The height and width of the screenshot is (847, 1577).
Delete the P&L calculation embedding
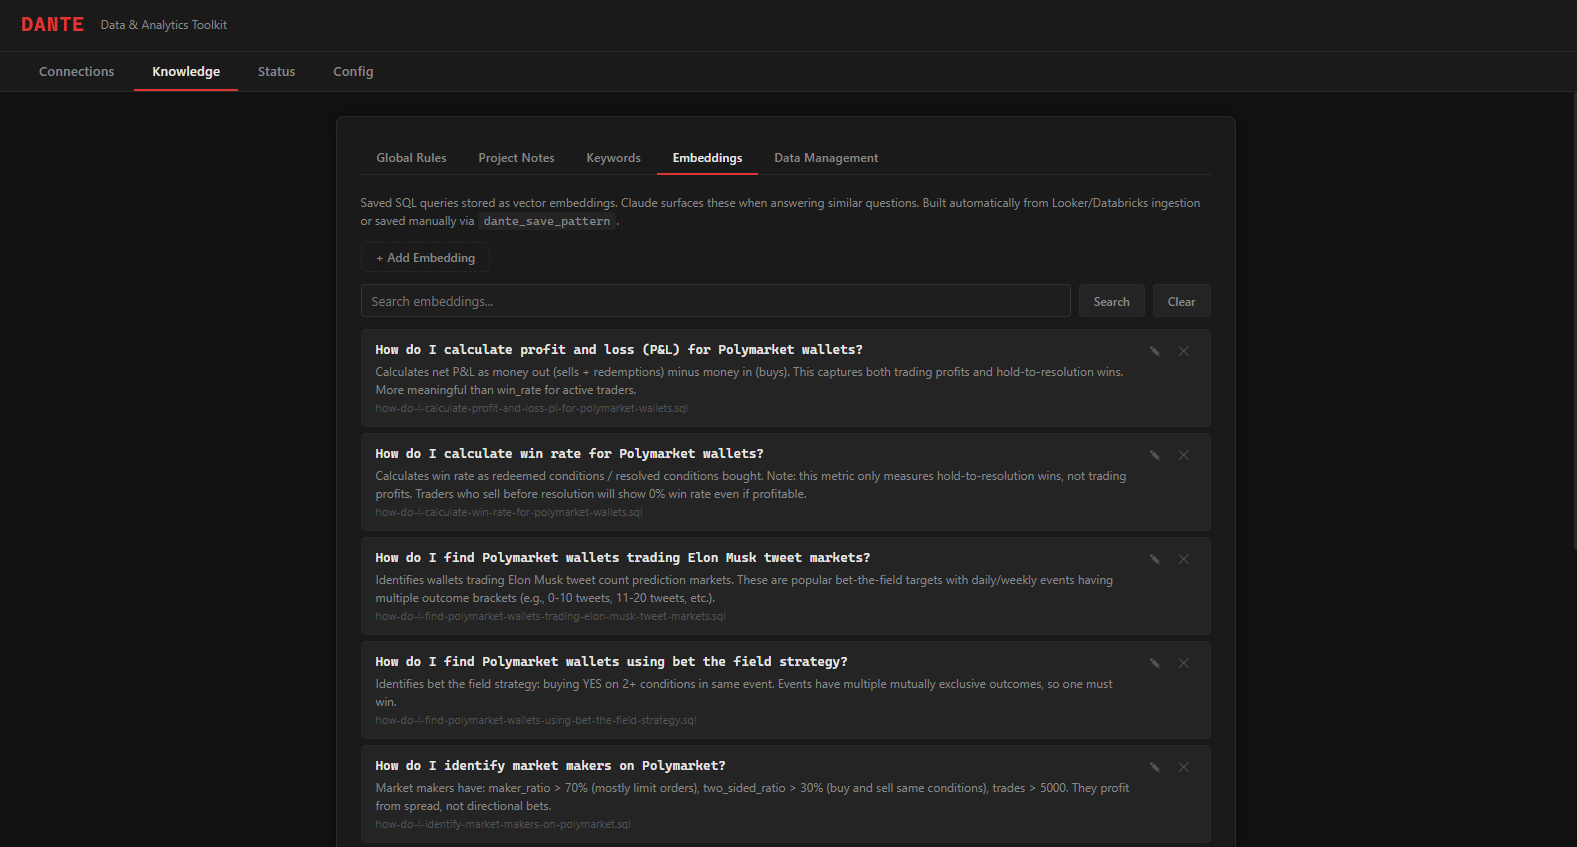[x=1183, y=351]
